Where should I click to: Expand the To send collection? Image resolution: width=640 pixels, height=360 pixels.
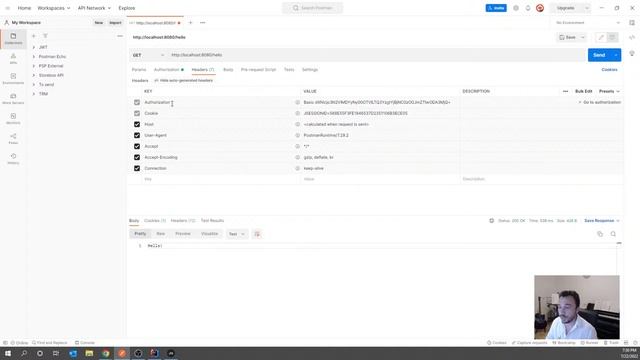pyautogui.click(x=34, y=85)
